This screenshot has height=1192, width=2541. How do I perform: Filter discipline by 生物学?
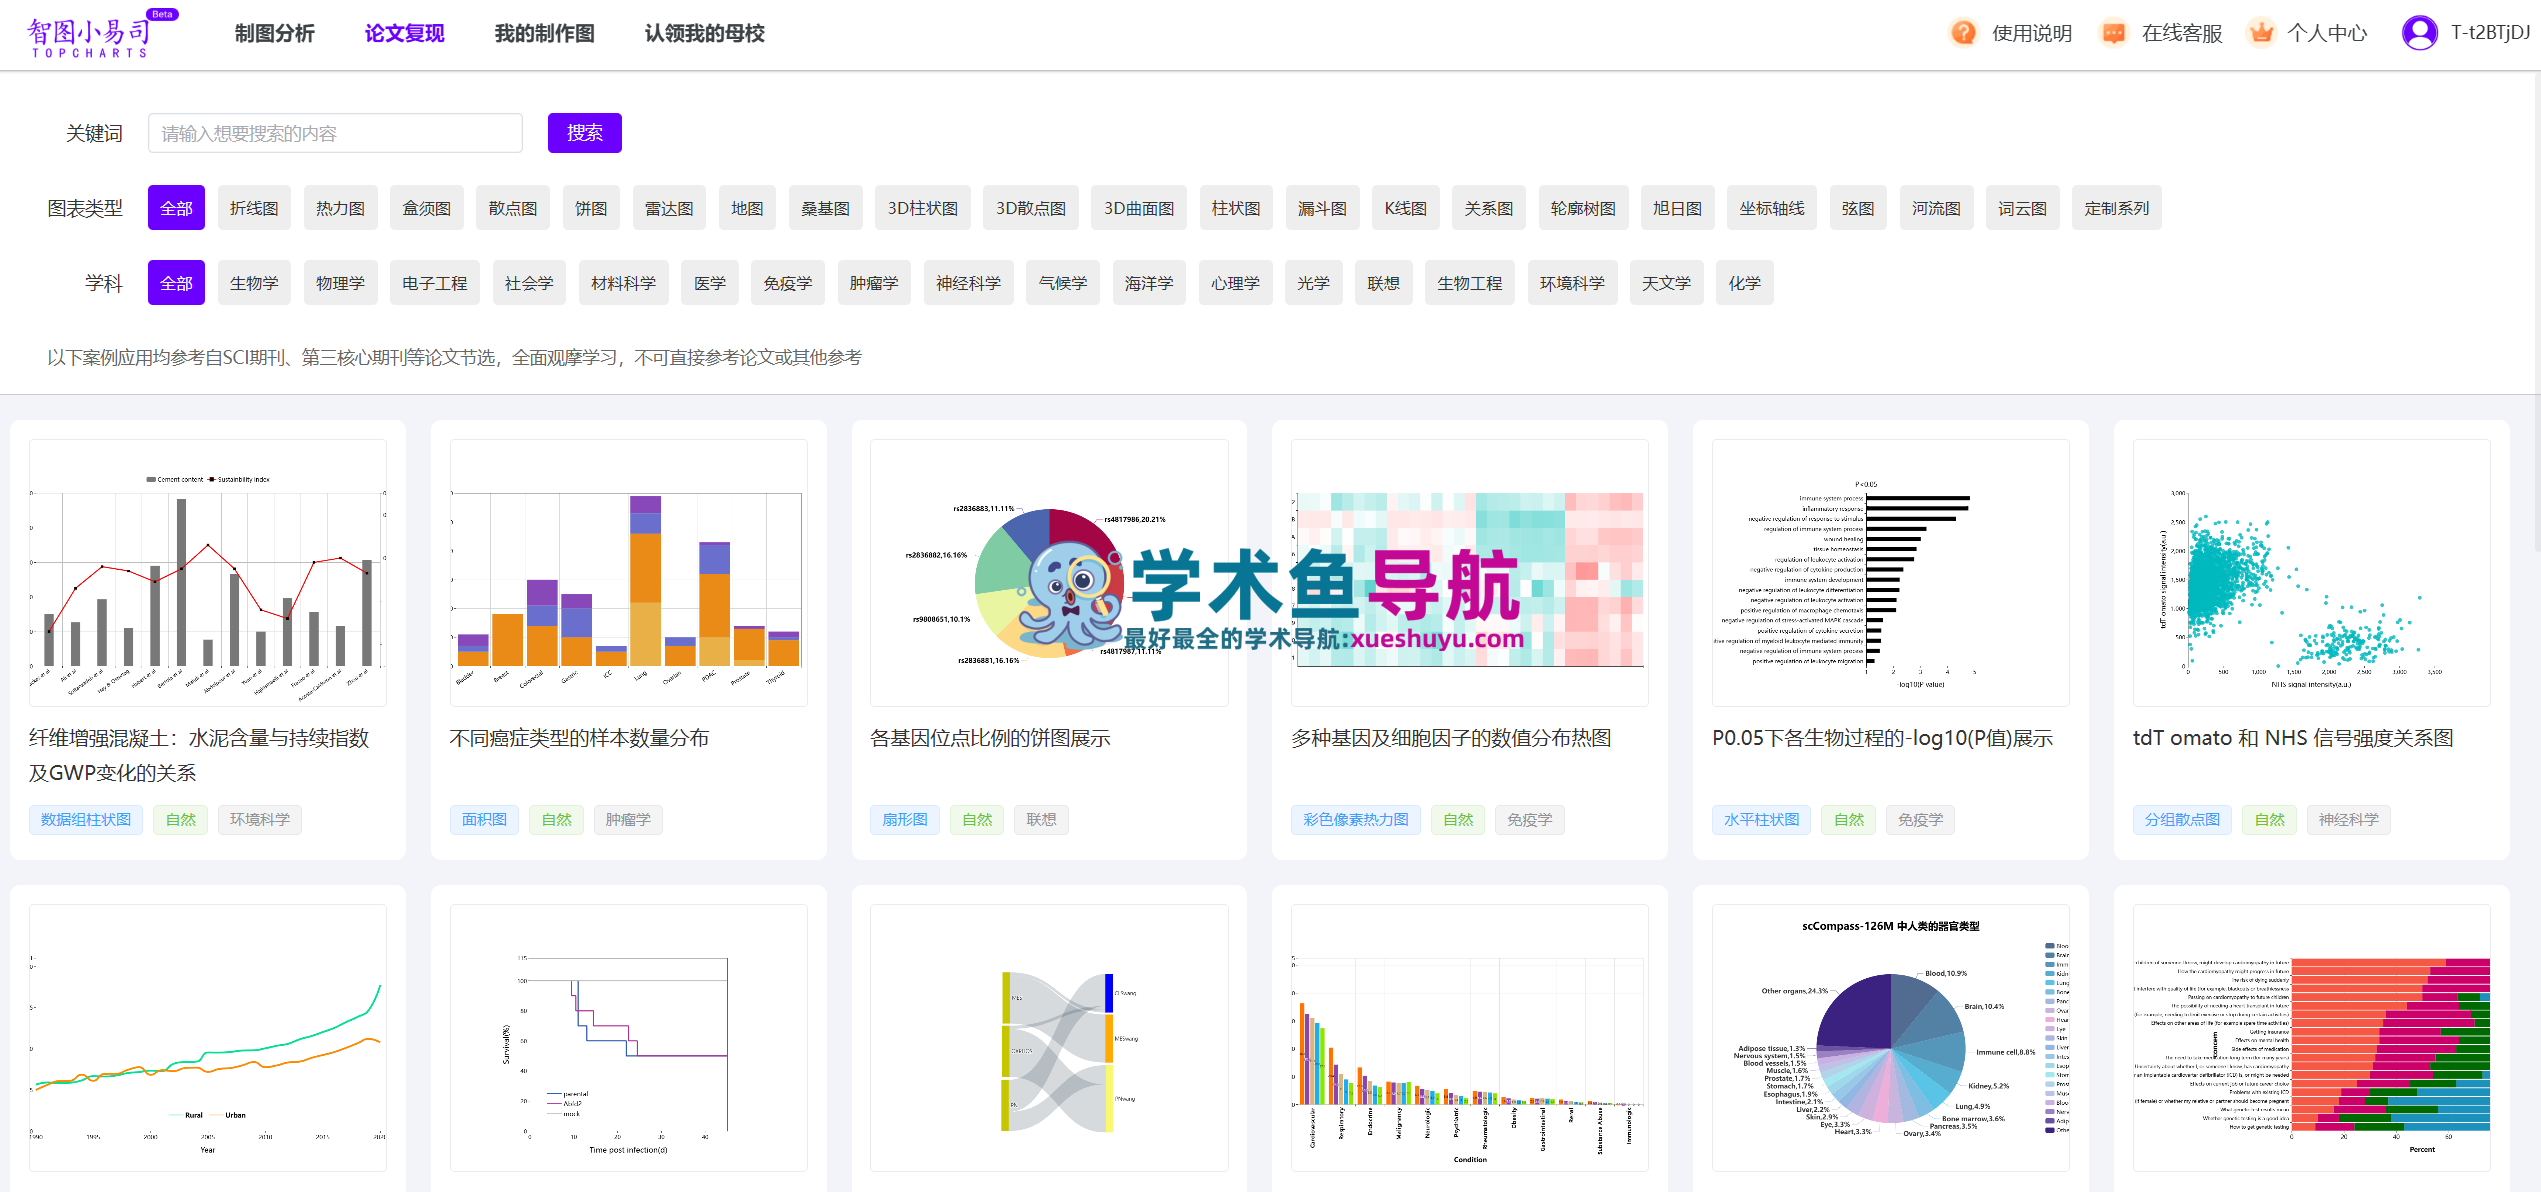point(254,283)
